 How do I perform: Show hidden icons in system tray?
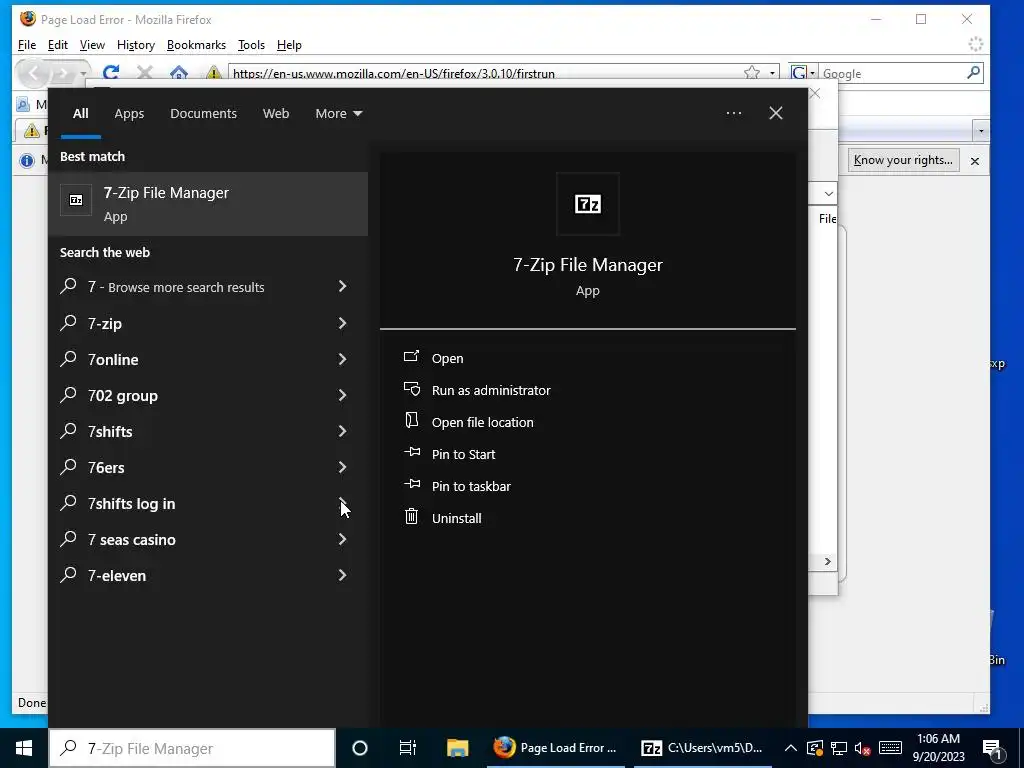(x=790, y=748)
